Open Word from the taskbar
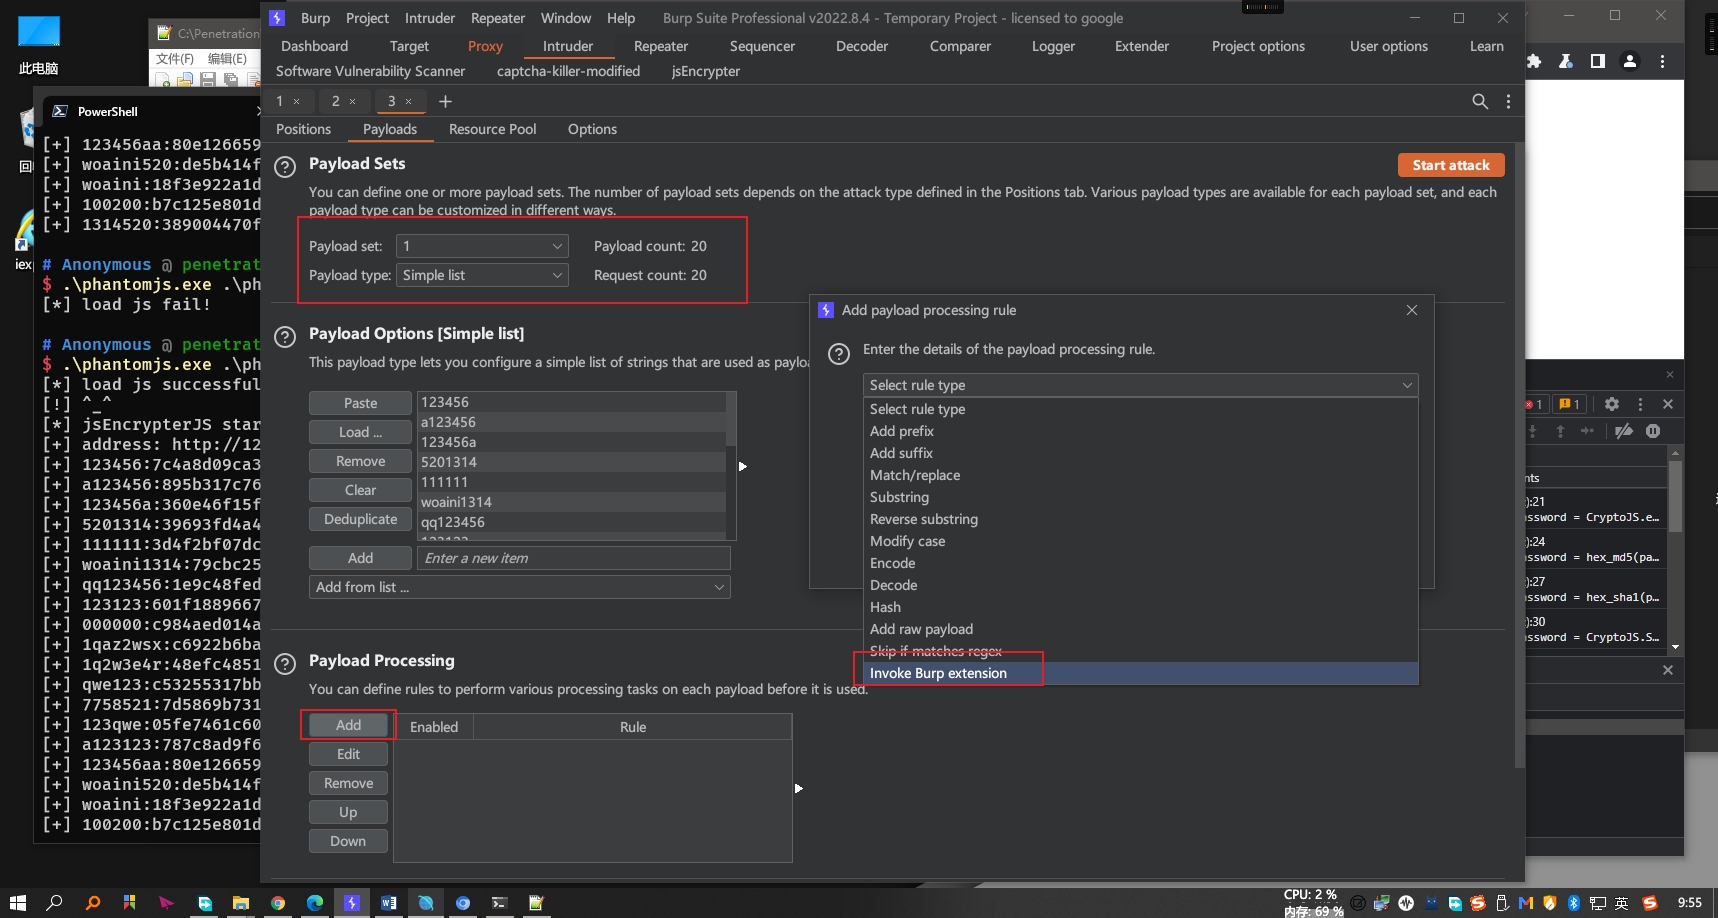This screenshot has width=1718, height=918. [x=388, y=902]
